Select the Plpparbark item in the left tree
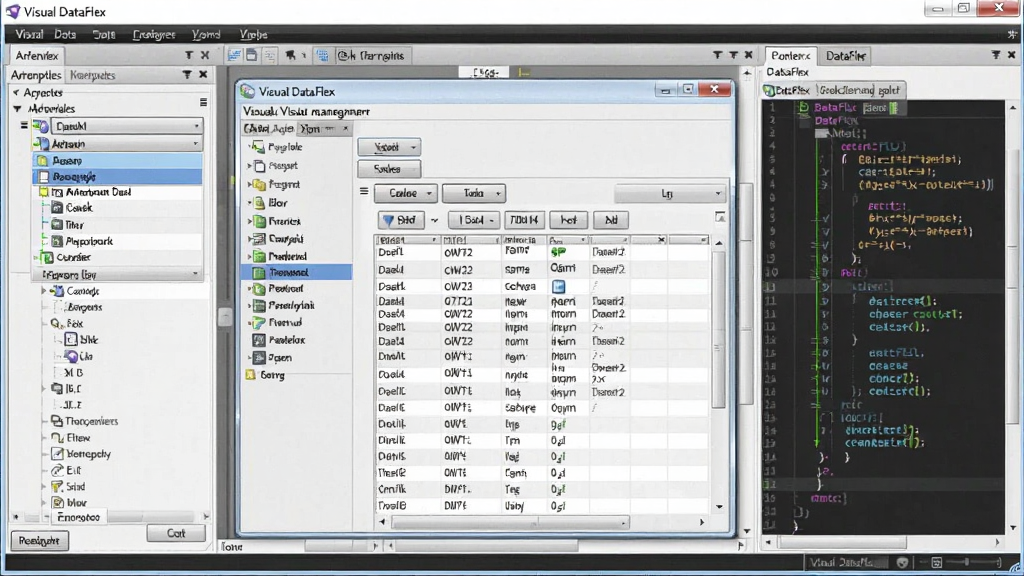1024x576 pixels. (82, 241)
